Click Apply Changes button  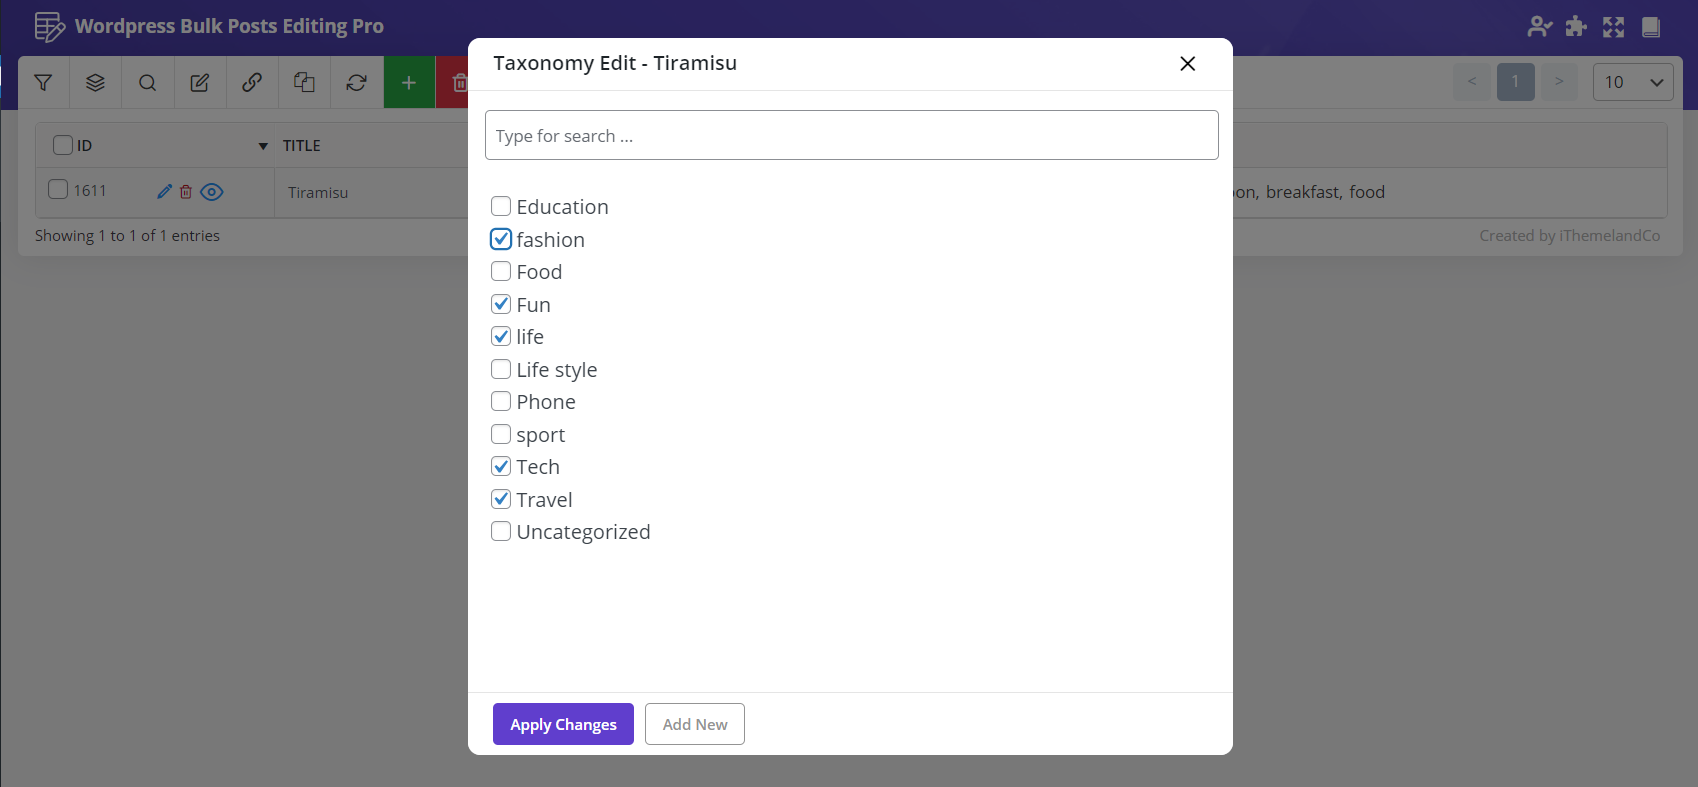click(x=563, y=724)
